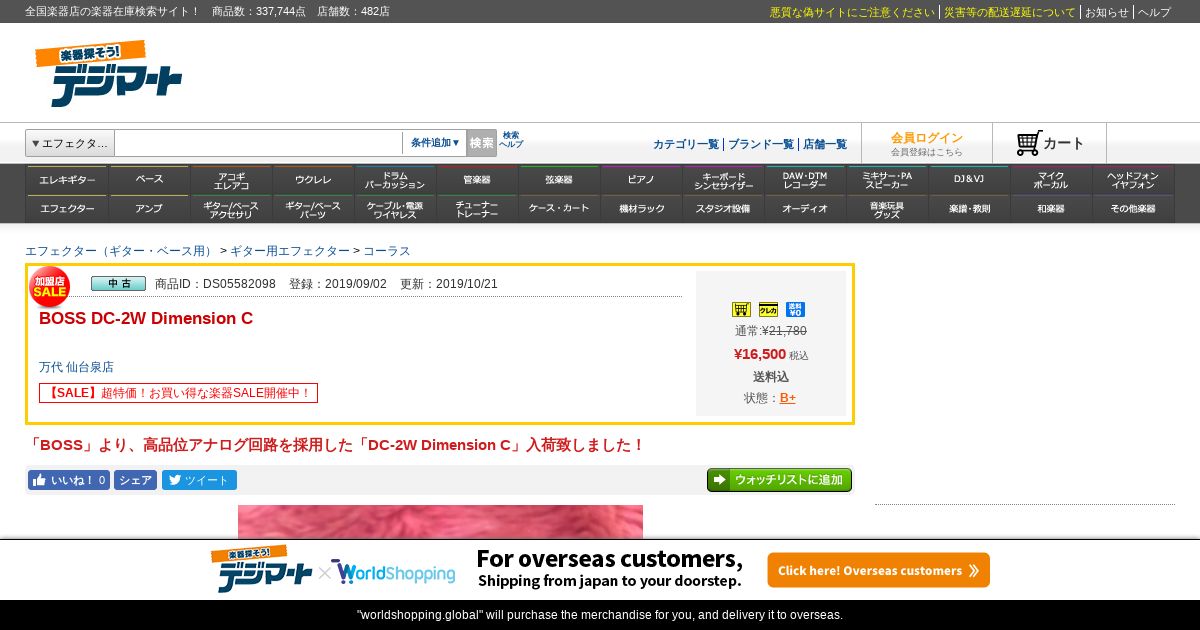This screenshot has height=630, width=1200.
Task: Select the 弦楽器 category tab
Action: tap(559, 180)
